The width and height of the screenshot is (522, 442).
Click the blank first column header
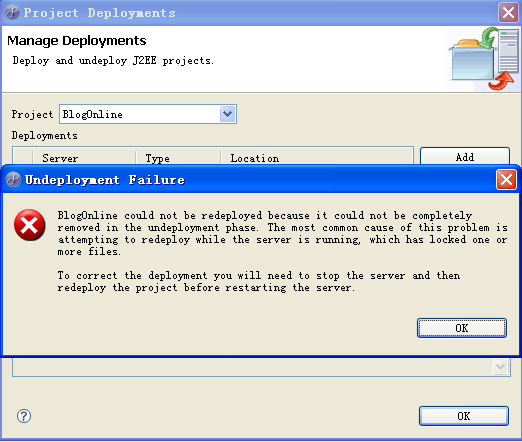pos(23,158)
